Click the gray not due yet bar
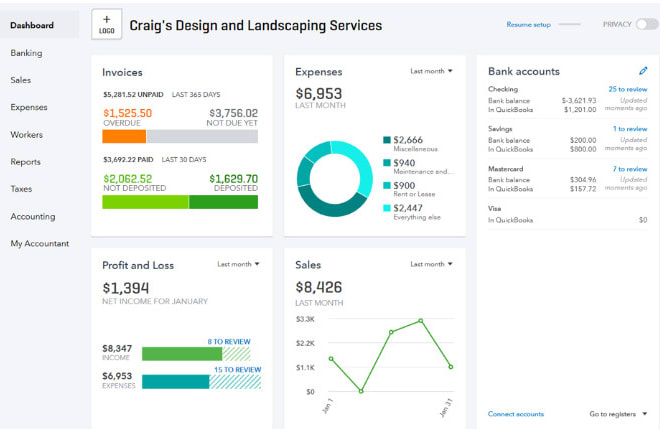 tap(202, 136)
